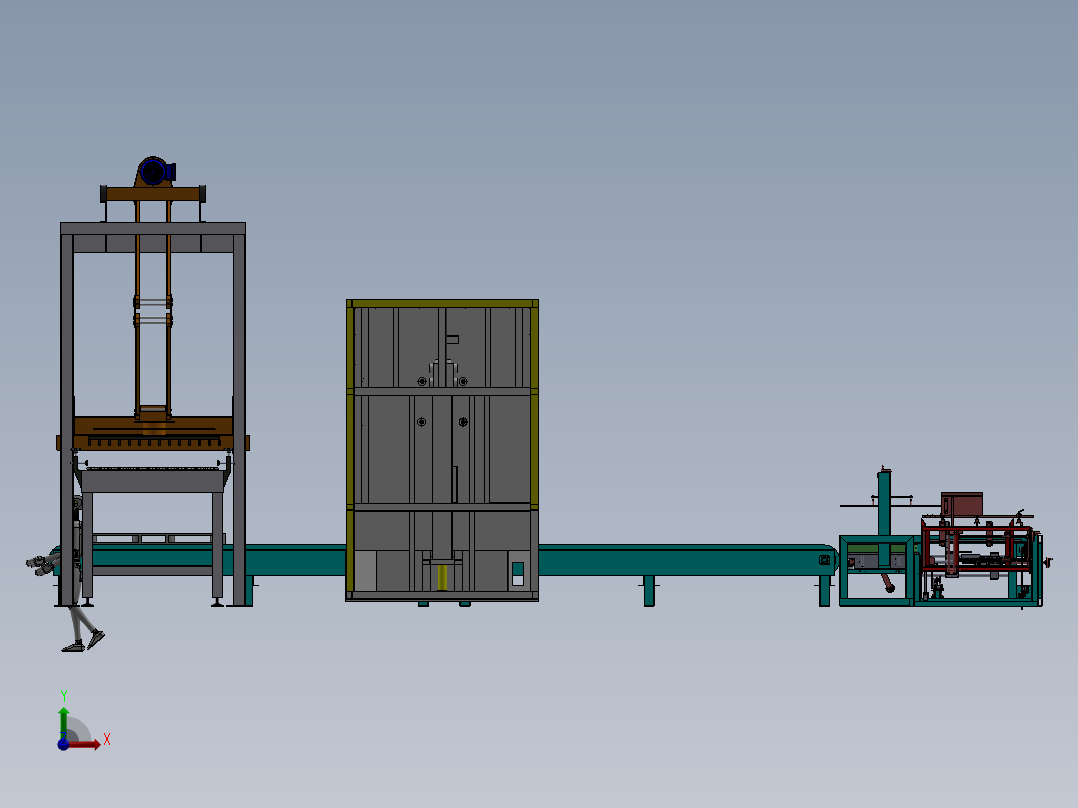This screenshot has width=1078, height=808.
Task: Select the yellow cylinder at the cabinet bottom
Action: coord(442,578)
